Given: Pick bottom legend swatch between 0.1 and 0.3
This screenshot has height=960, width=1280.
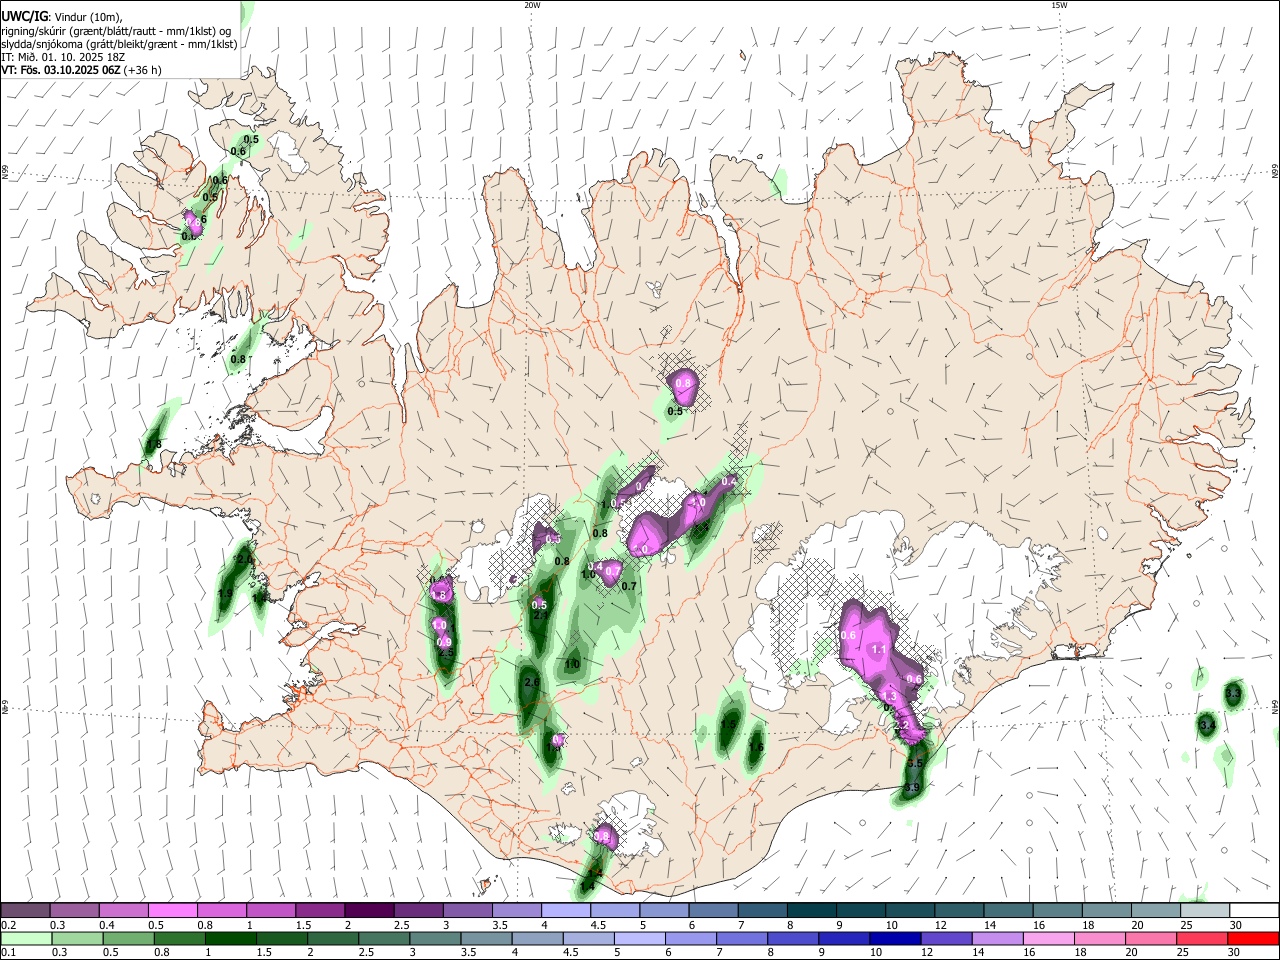Looking at the screenshot, I should (x=25, y=939).
